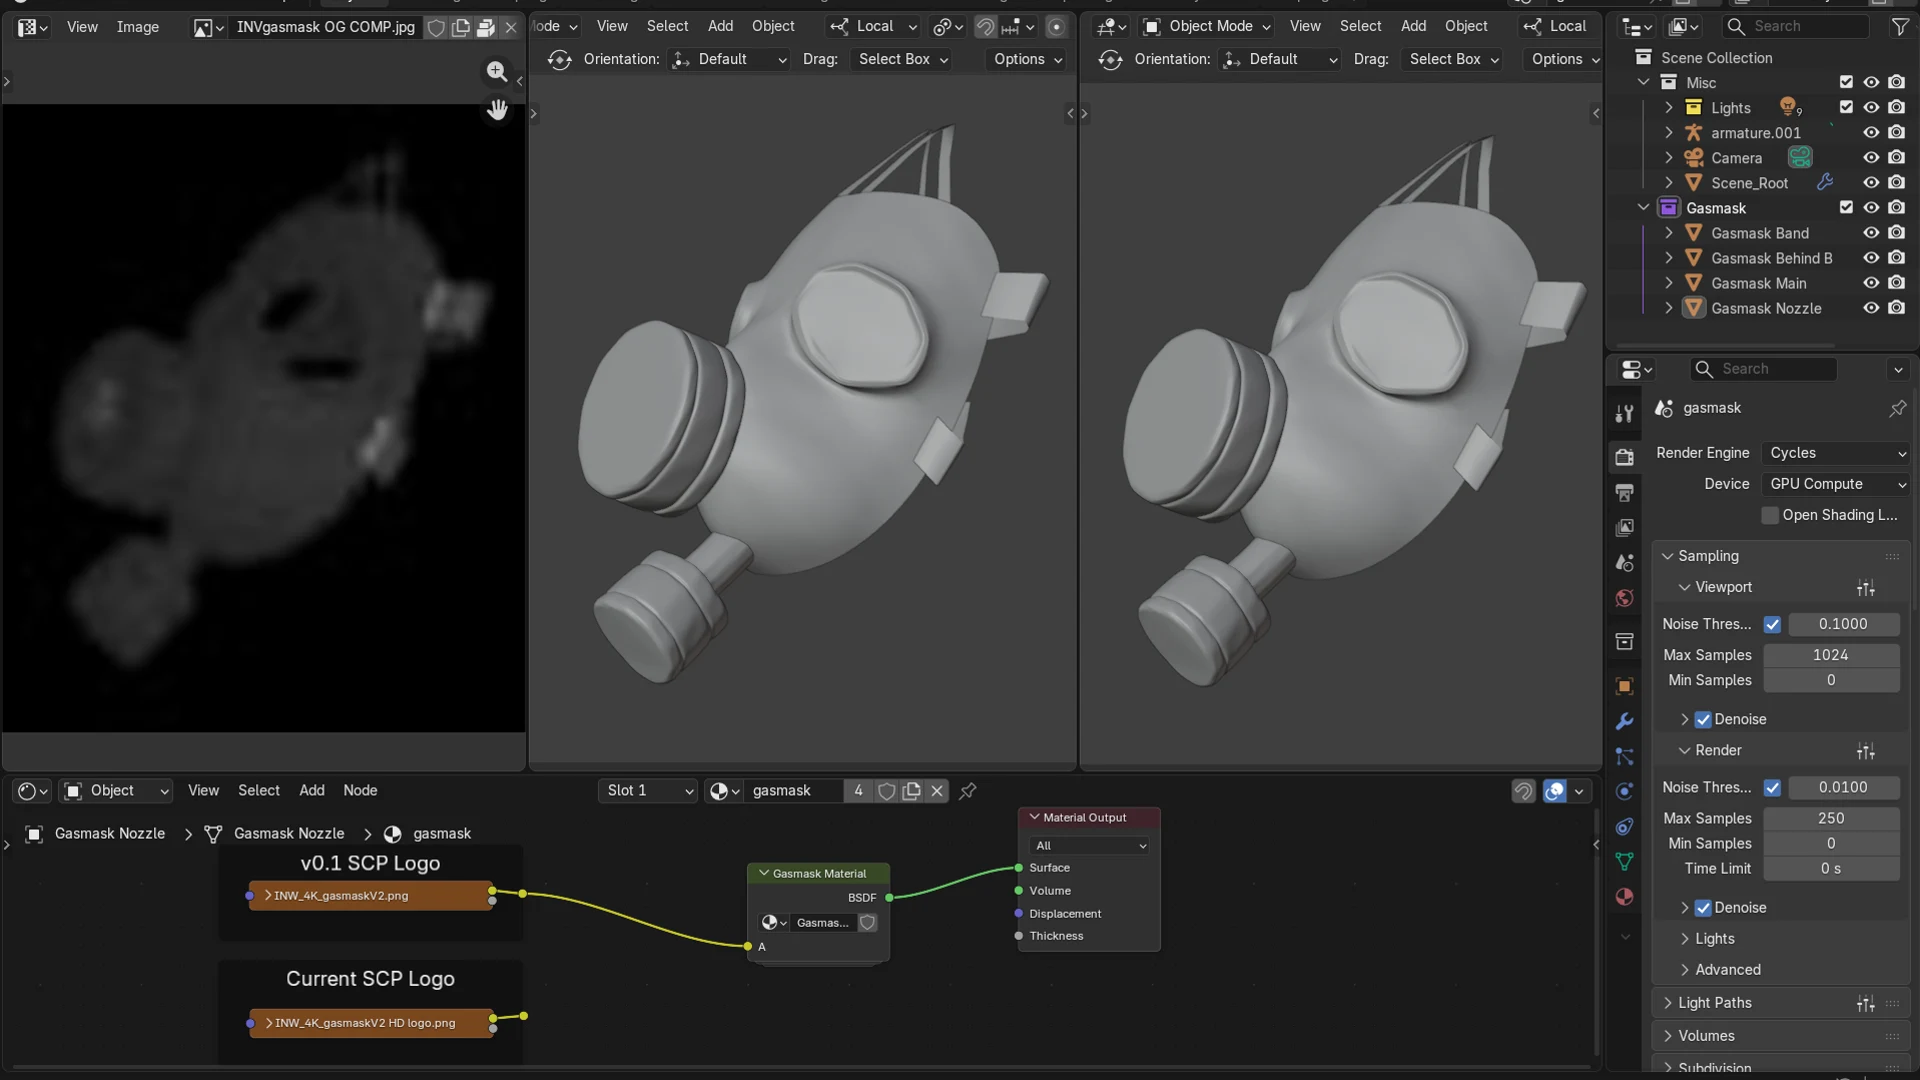Open the Node menu in shader editor

[x=360, y=791]
